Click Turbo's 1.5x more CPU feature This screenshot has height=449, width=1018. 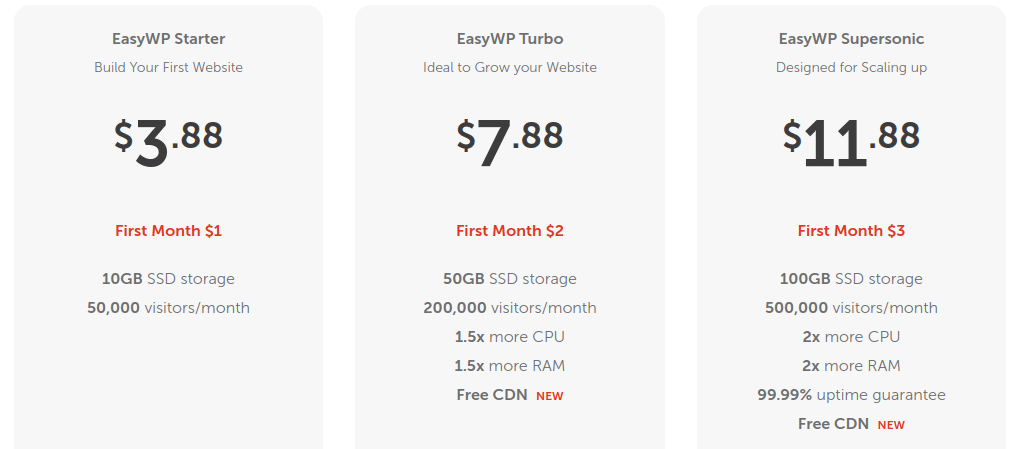(510, 337)
